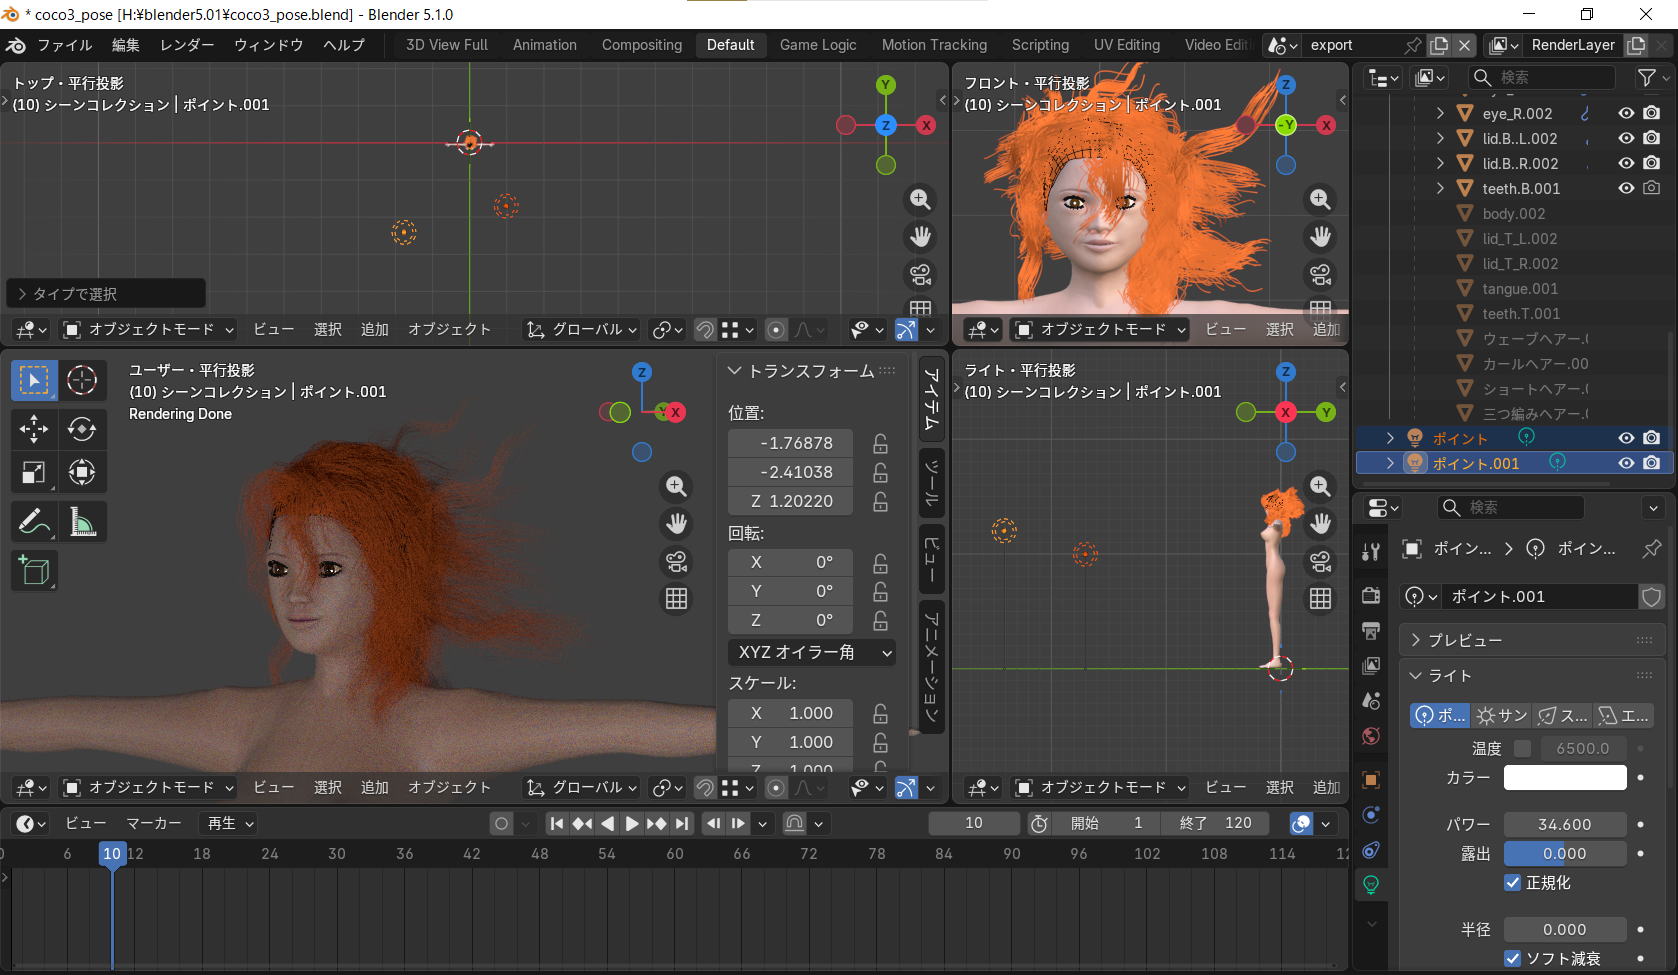Switch to the Animation workspace tab

[x=544, y=45]
